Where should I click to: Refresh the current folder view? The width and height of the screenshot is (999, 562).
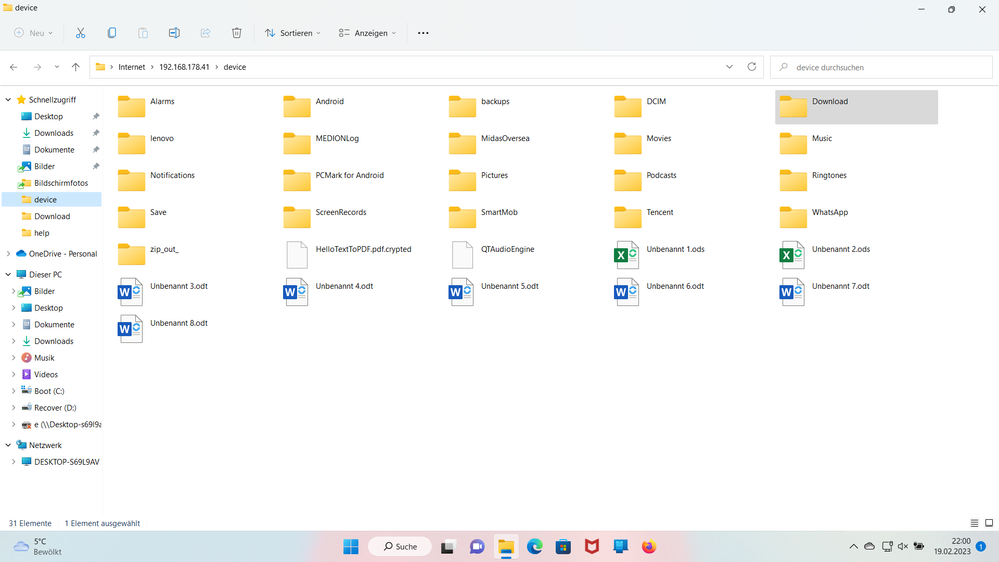[x=752, y=67]
